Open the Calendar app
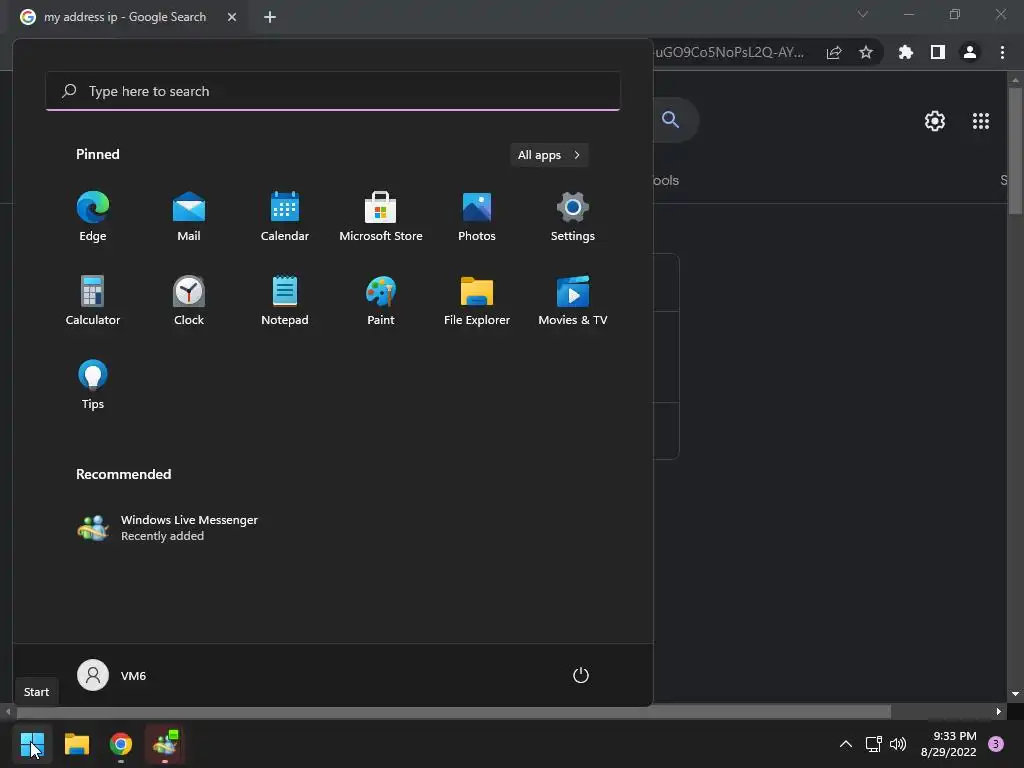This screenshot has height=768, width=1024. click(x=285, y=217)
